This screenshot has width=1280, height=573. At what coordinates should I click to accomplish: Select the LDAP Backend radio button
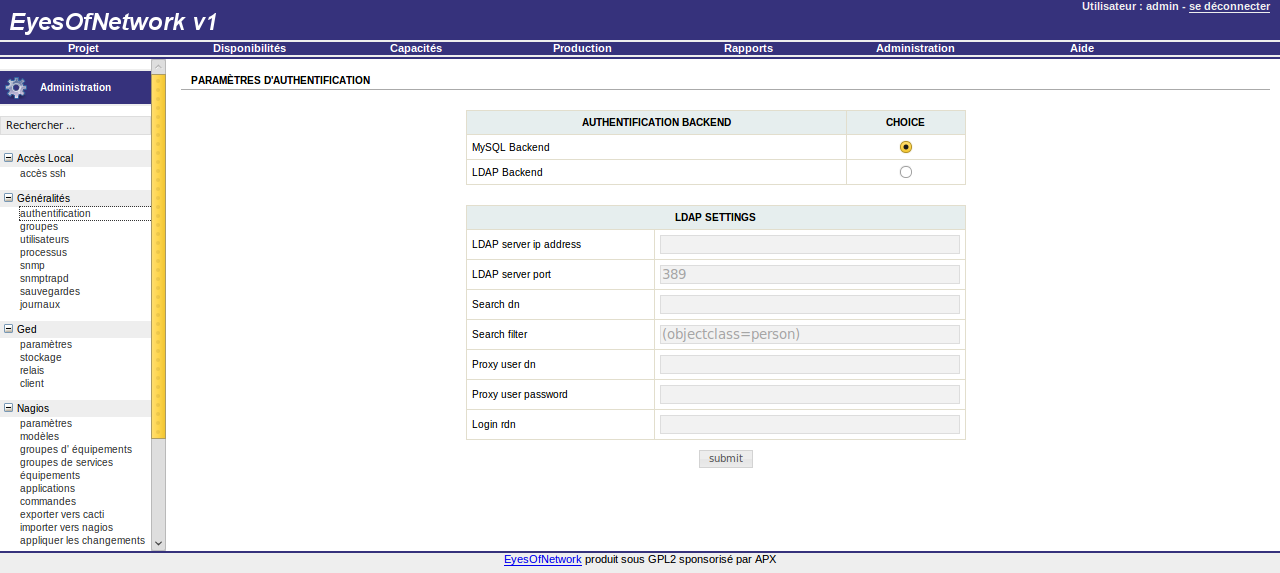pyautogui.click(x=905, y=172)
